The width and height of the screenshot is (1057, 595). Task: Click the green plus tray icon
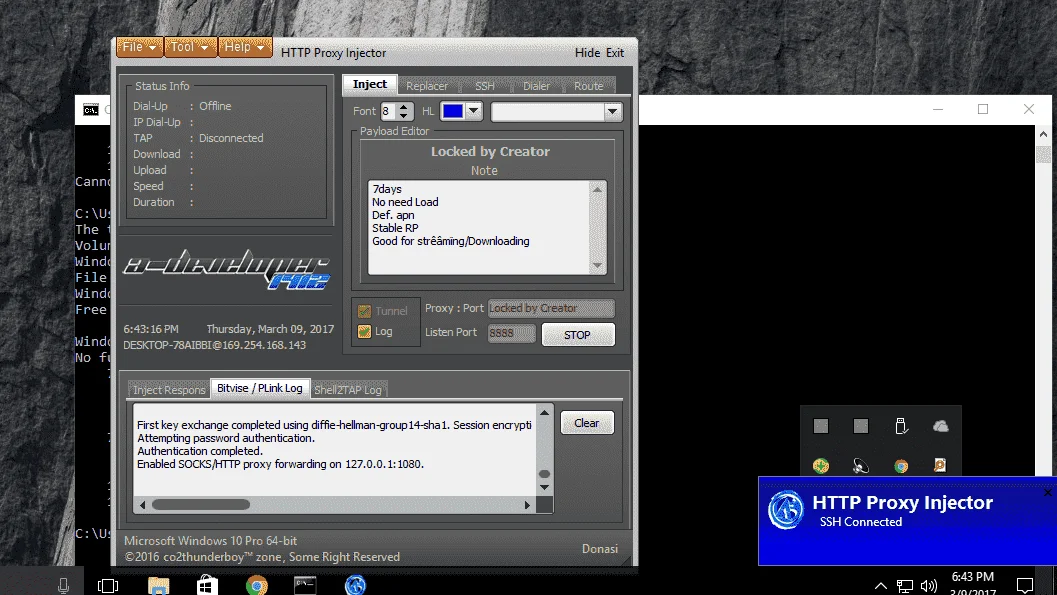pyautogui.click(x=820, y=466)
